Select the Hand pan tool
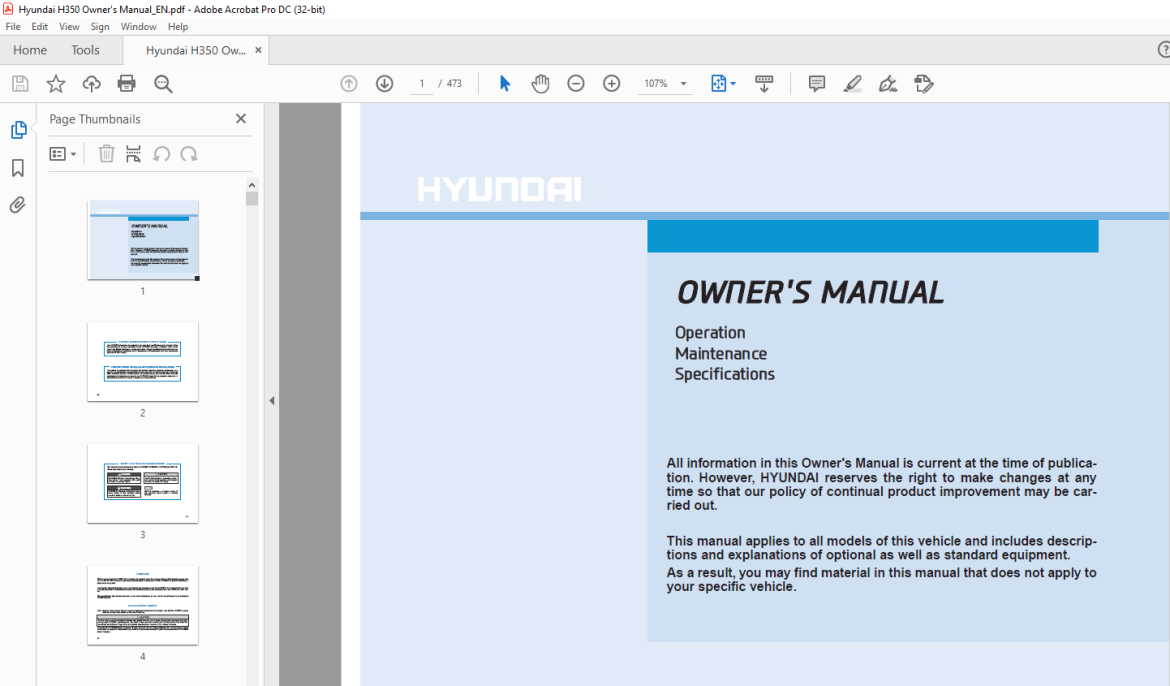This screenshot has height=686, width=1170. [540, 84]
